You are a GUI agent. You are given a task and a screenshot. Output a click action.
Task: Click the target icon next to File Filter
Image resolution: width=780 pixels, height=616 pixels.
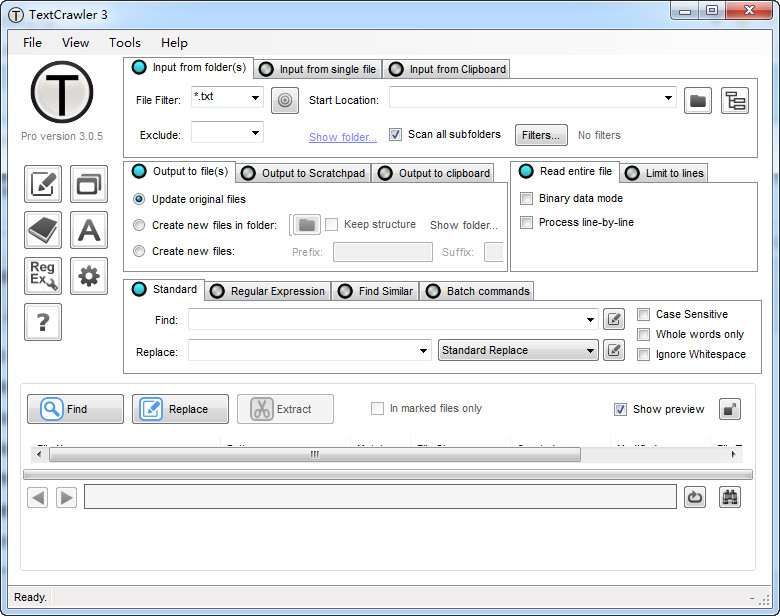point(285,101)
